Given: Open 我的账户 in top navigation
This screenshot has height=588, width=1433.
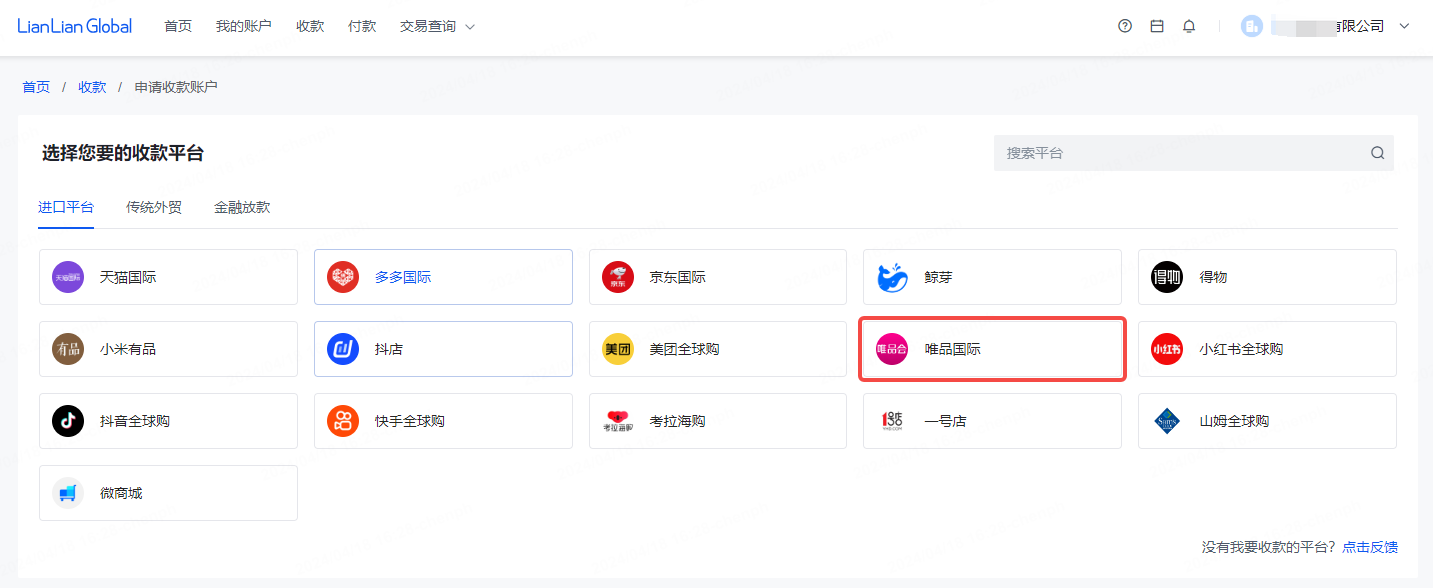Looking at the screenshot, I should pos(243,26).
